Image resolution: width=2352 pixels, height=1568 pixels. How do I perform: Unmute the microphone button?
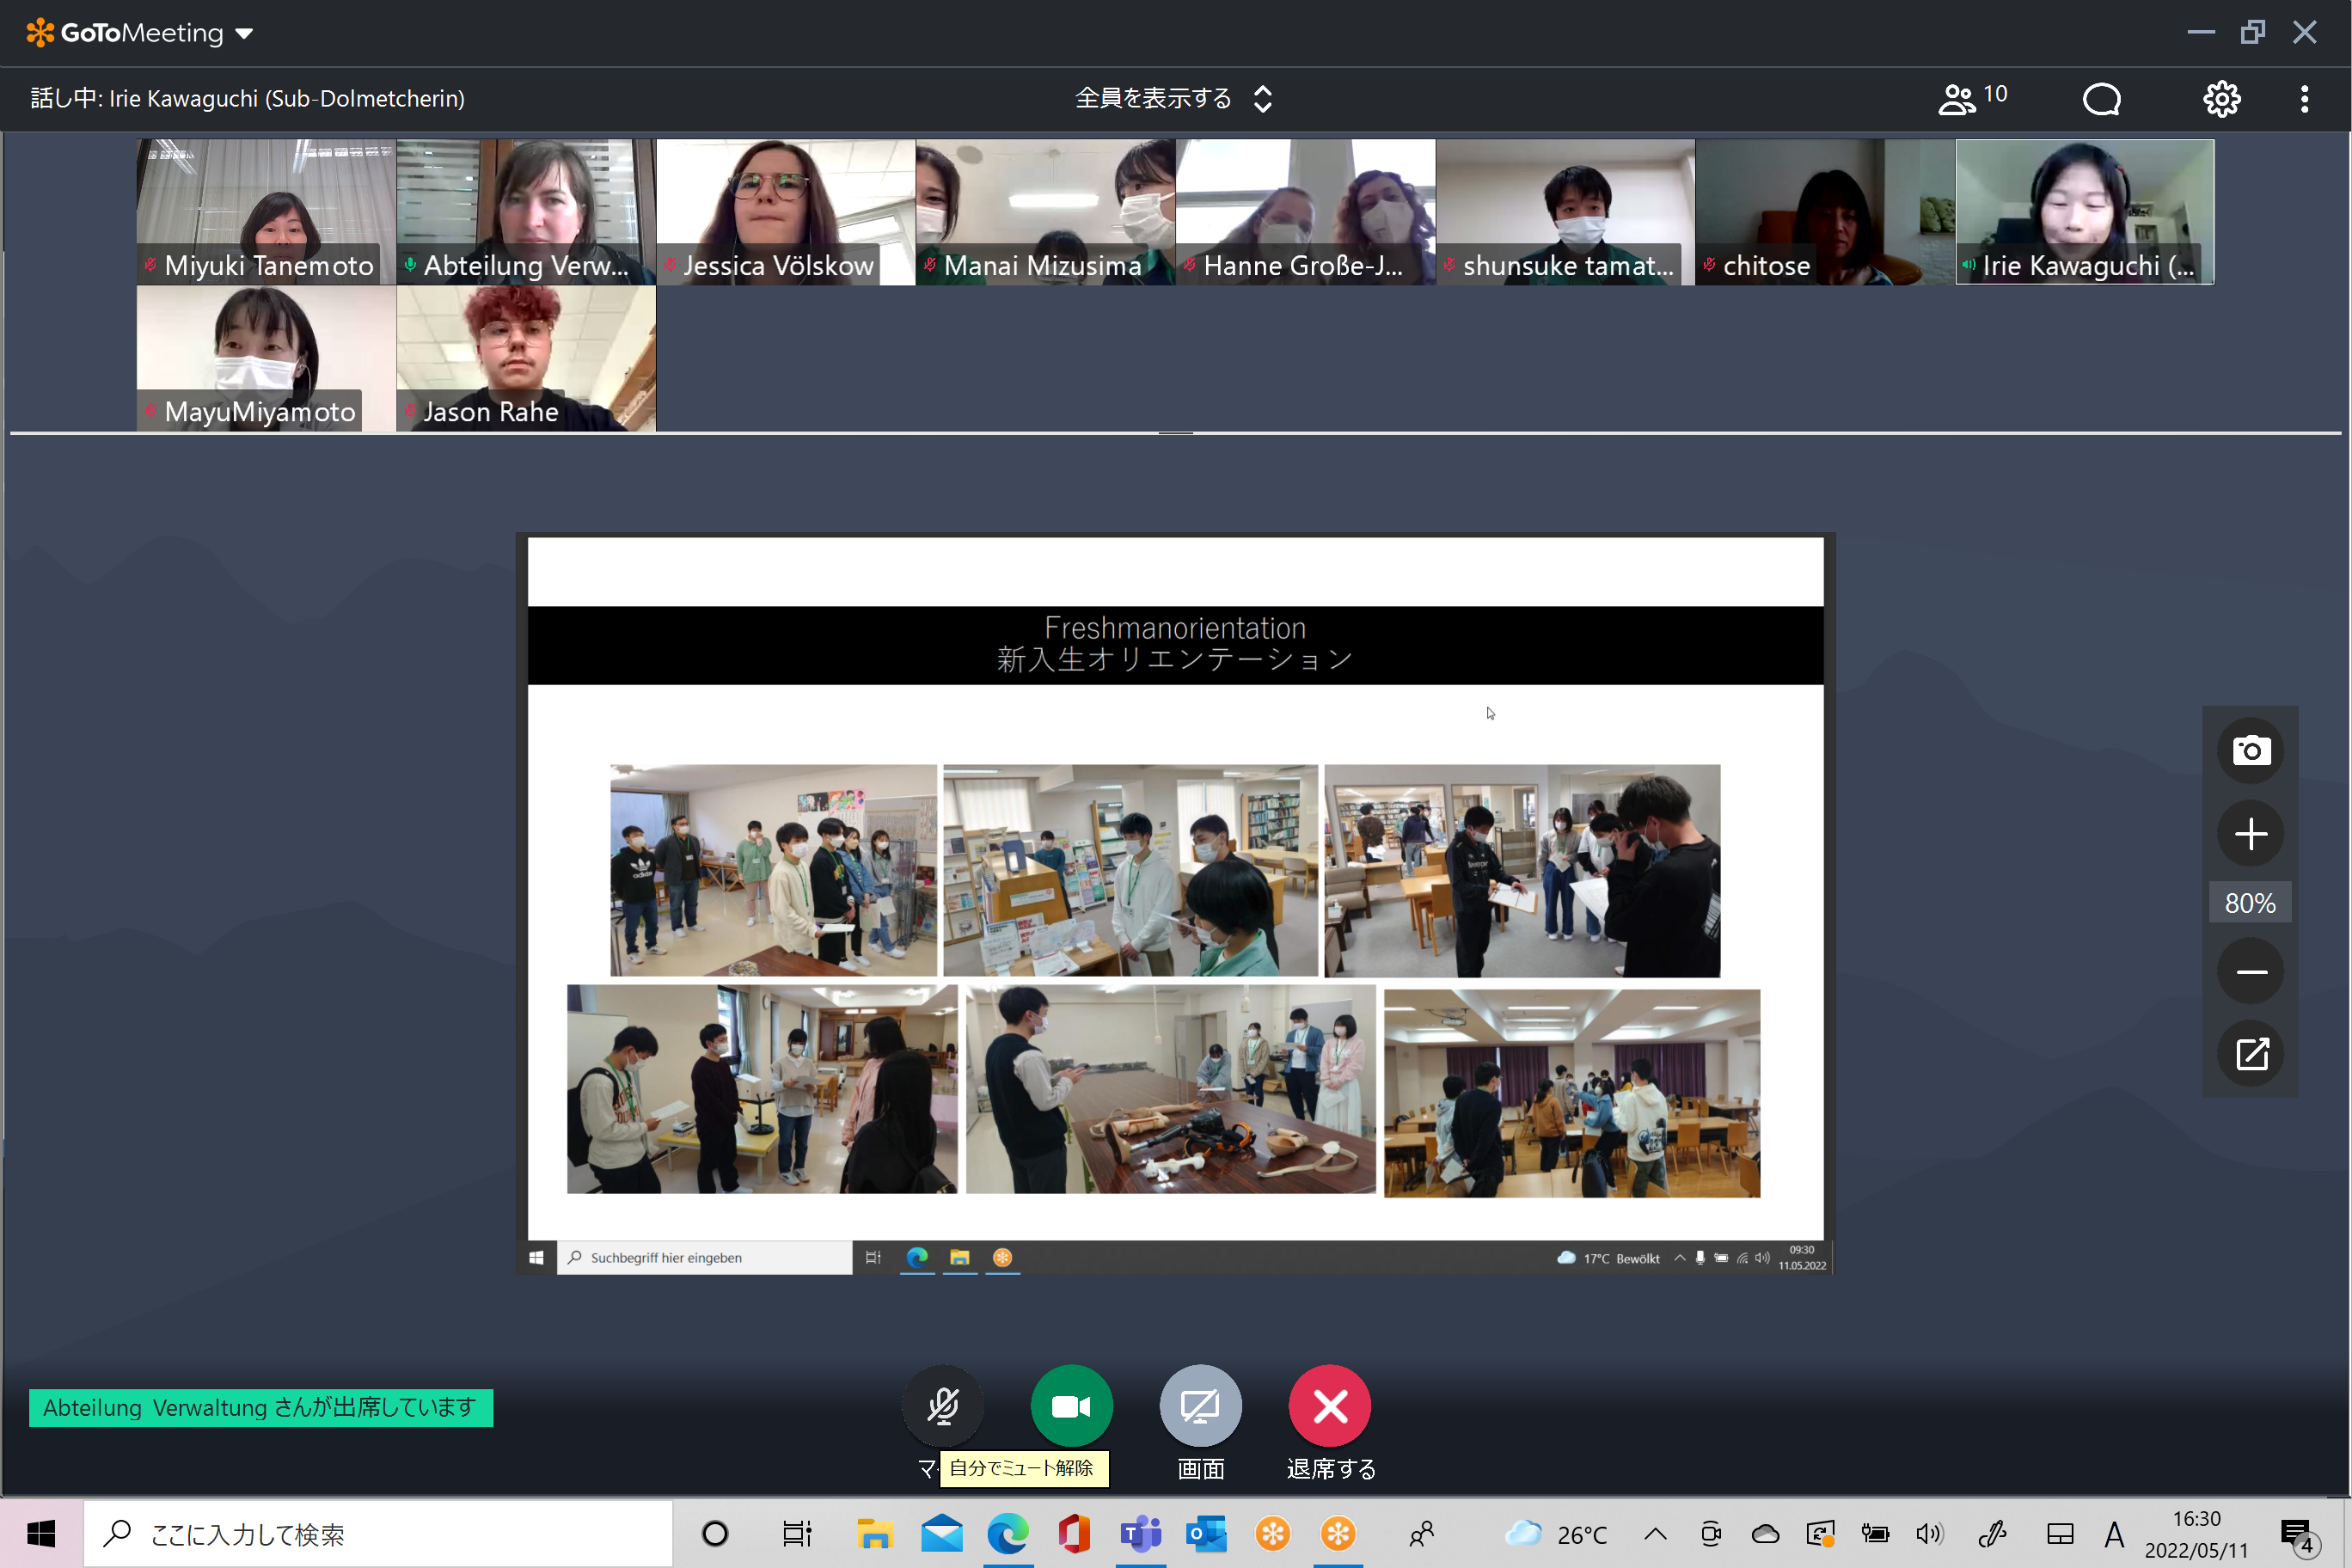pos(942,1406)
